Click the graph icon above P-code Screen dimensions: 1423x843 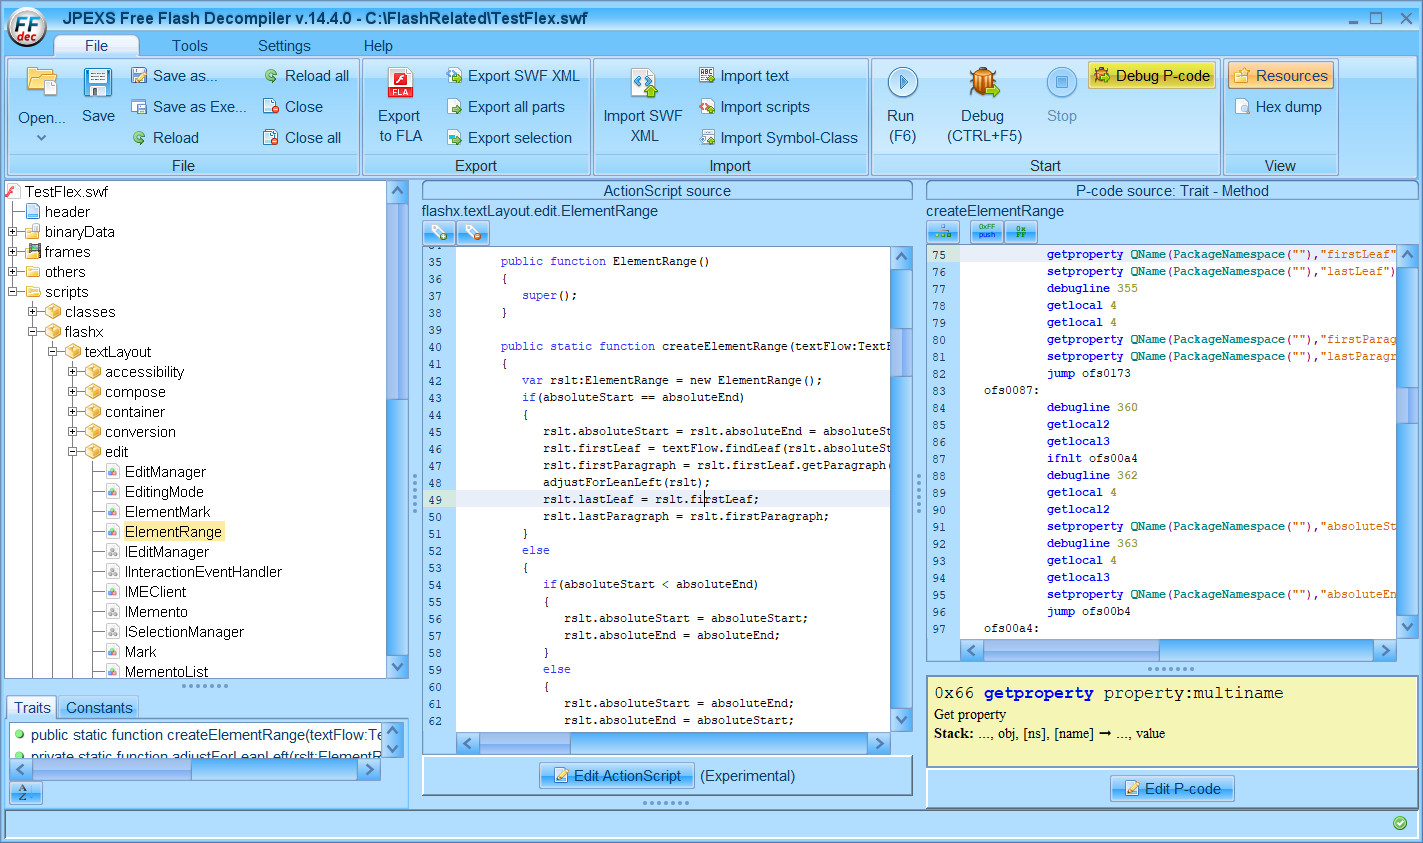point(943,232)
